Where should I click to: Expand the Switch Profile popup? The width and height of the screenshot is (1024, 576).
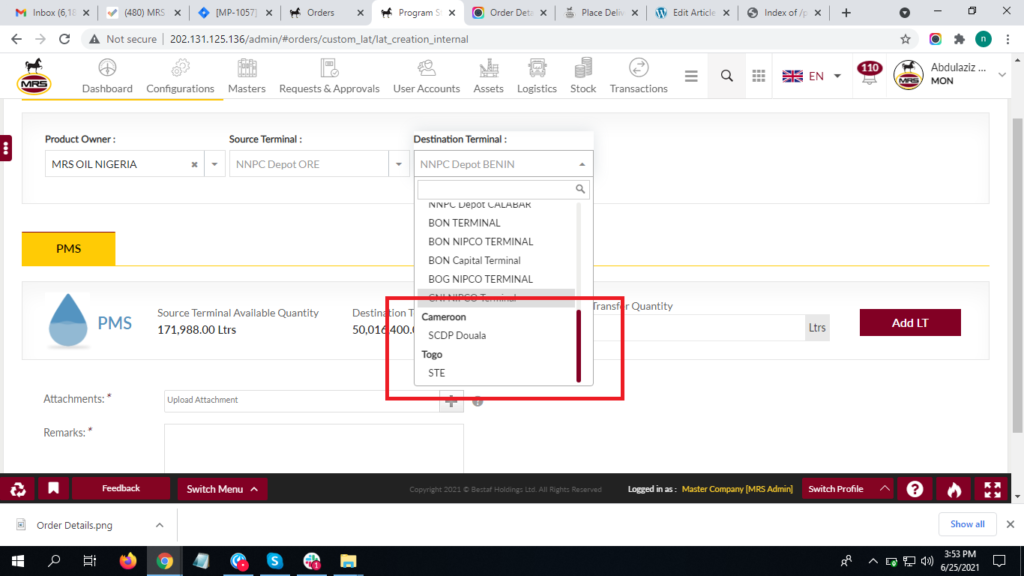(846, 488)
